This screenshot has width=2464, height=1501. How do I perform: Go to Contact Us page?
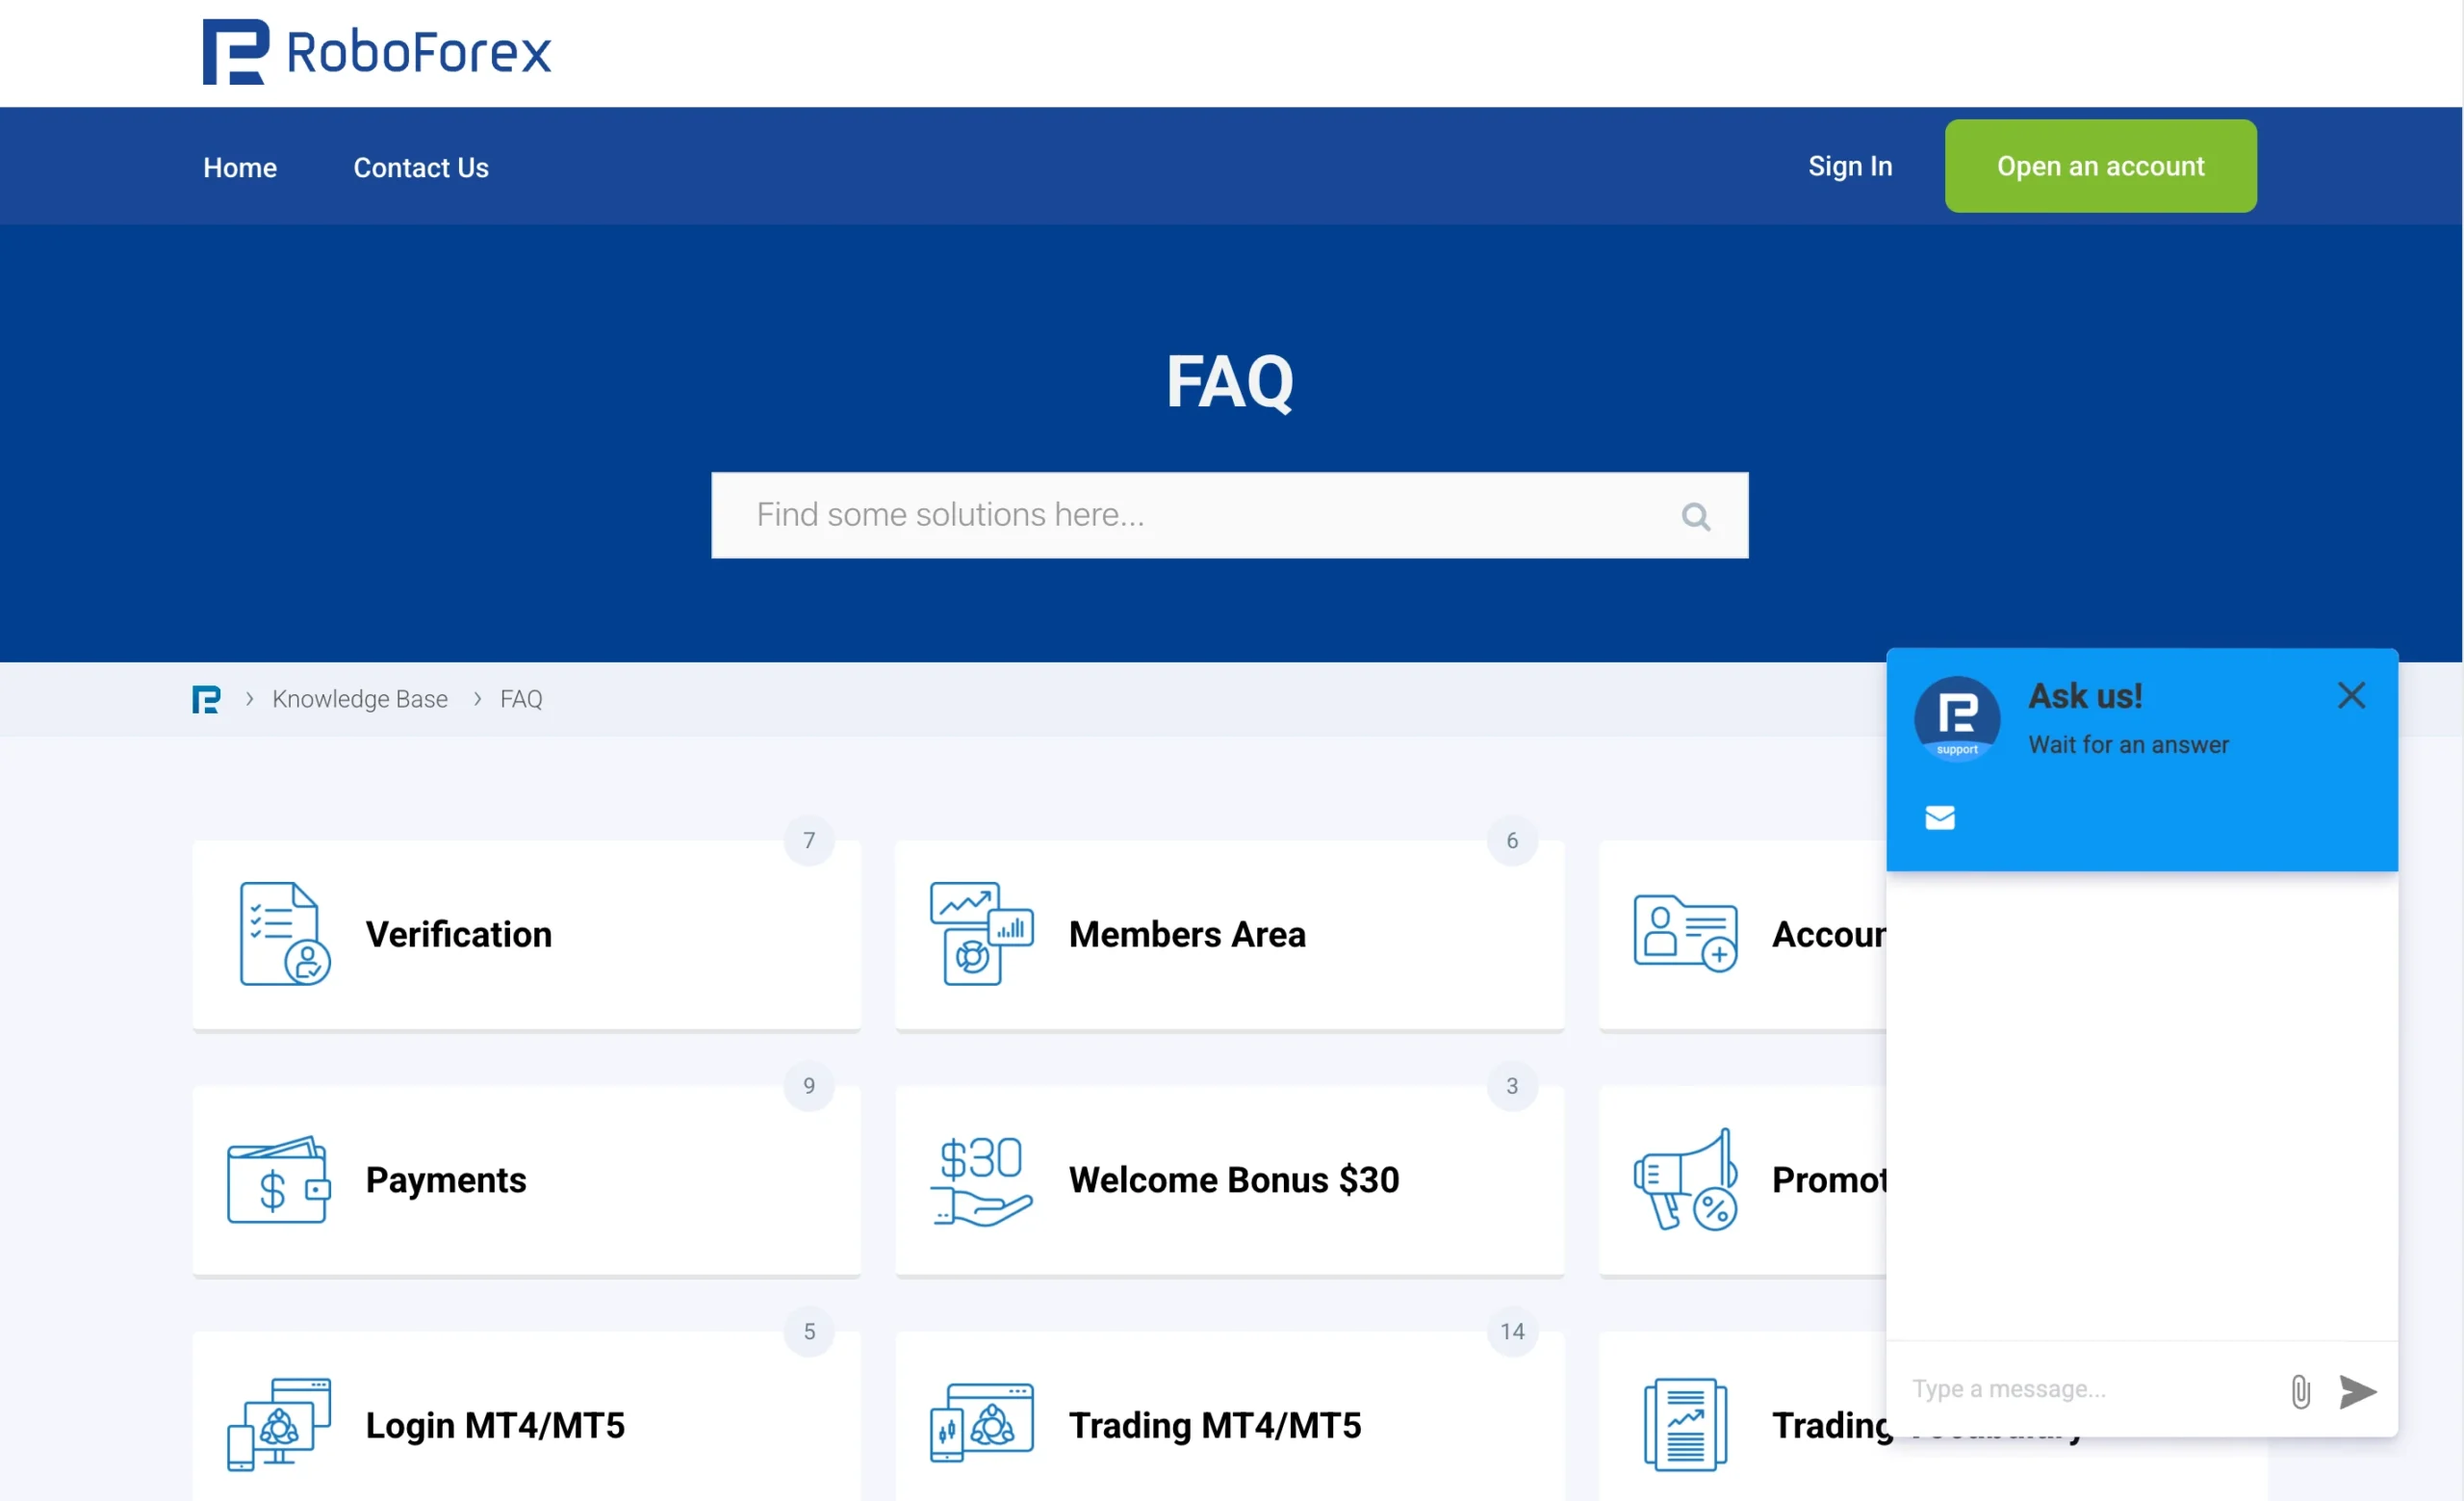(421, 167)
